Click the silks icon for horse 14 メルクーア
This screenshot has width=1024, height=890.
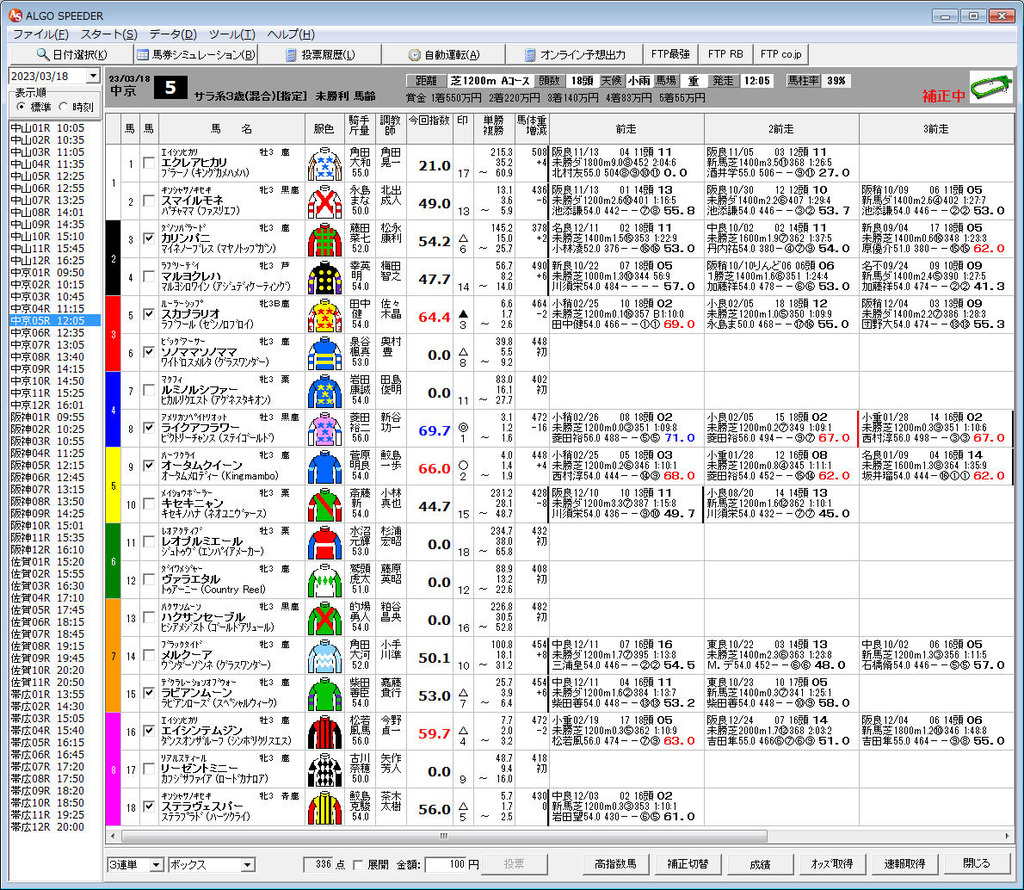click(x=325, y=656)
